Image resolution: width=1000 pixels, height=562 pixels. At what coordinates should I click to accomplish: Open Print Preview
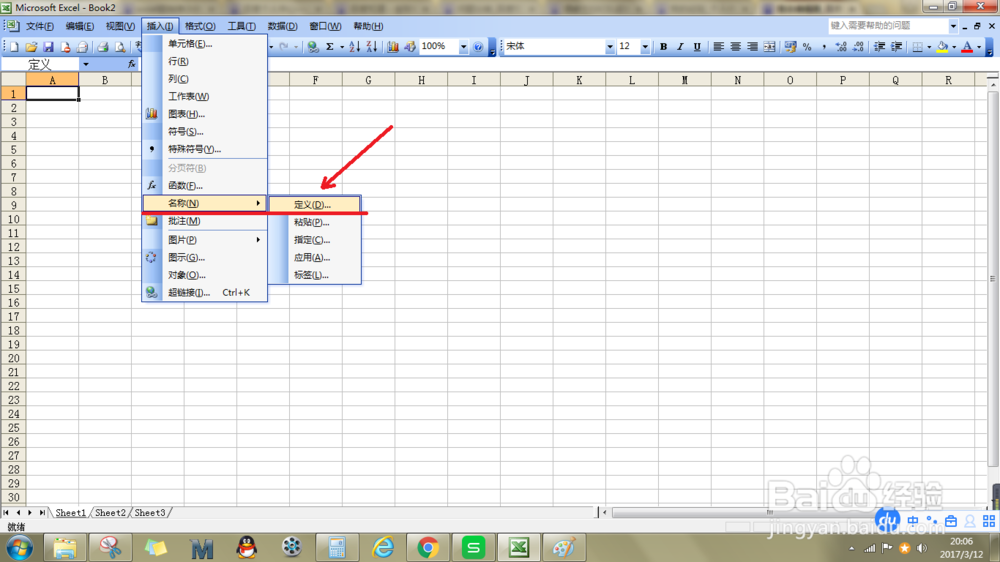[120, 47]
